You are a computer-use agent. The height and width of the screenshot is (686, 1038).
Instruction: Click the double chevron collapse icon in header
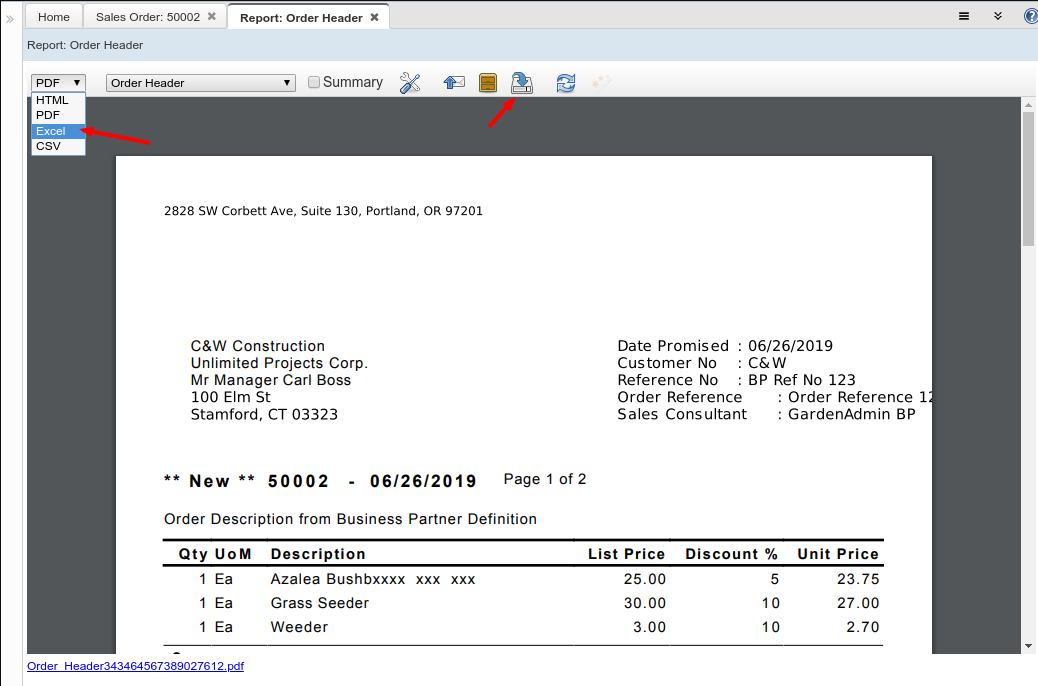[x=997, y=16]
